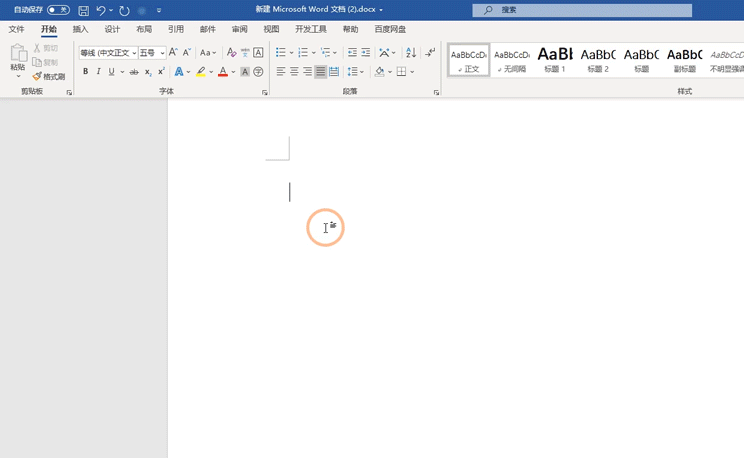Click the Decrease Font Size icon
This screenshot has width=744, height=458.
click(186, 52)
